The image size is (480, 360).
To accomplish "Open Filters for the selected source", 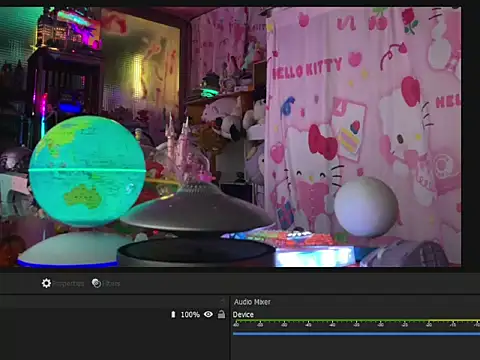I will coord(106,283).
